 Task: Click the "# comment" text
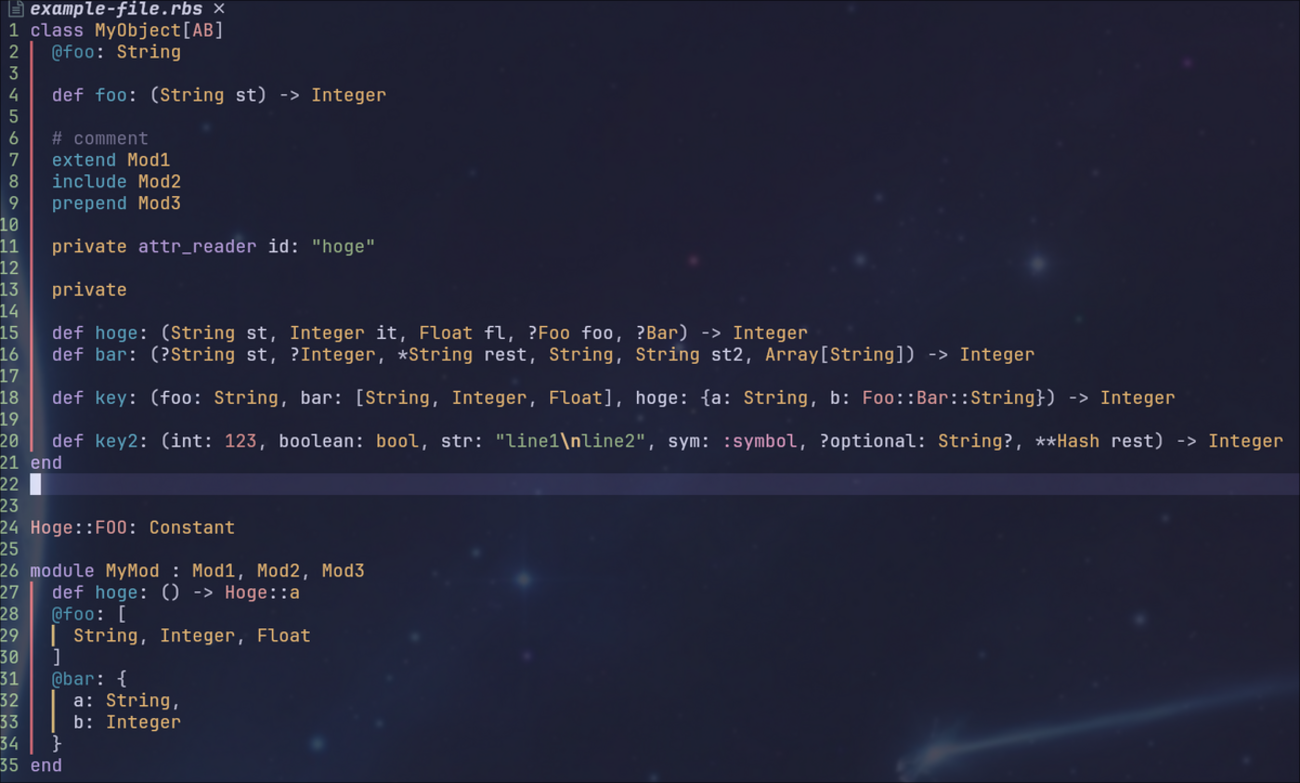tap(100, 138)
